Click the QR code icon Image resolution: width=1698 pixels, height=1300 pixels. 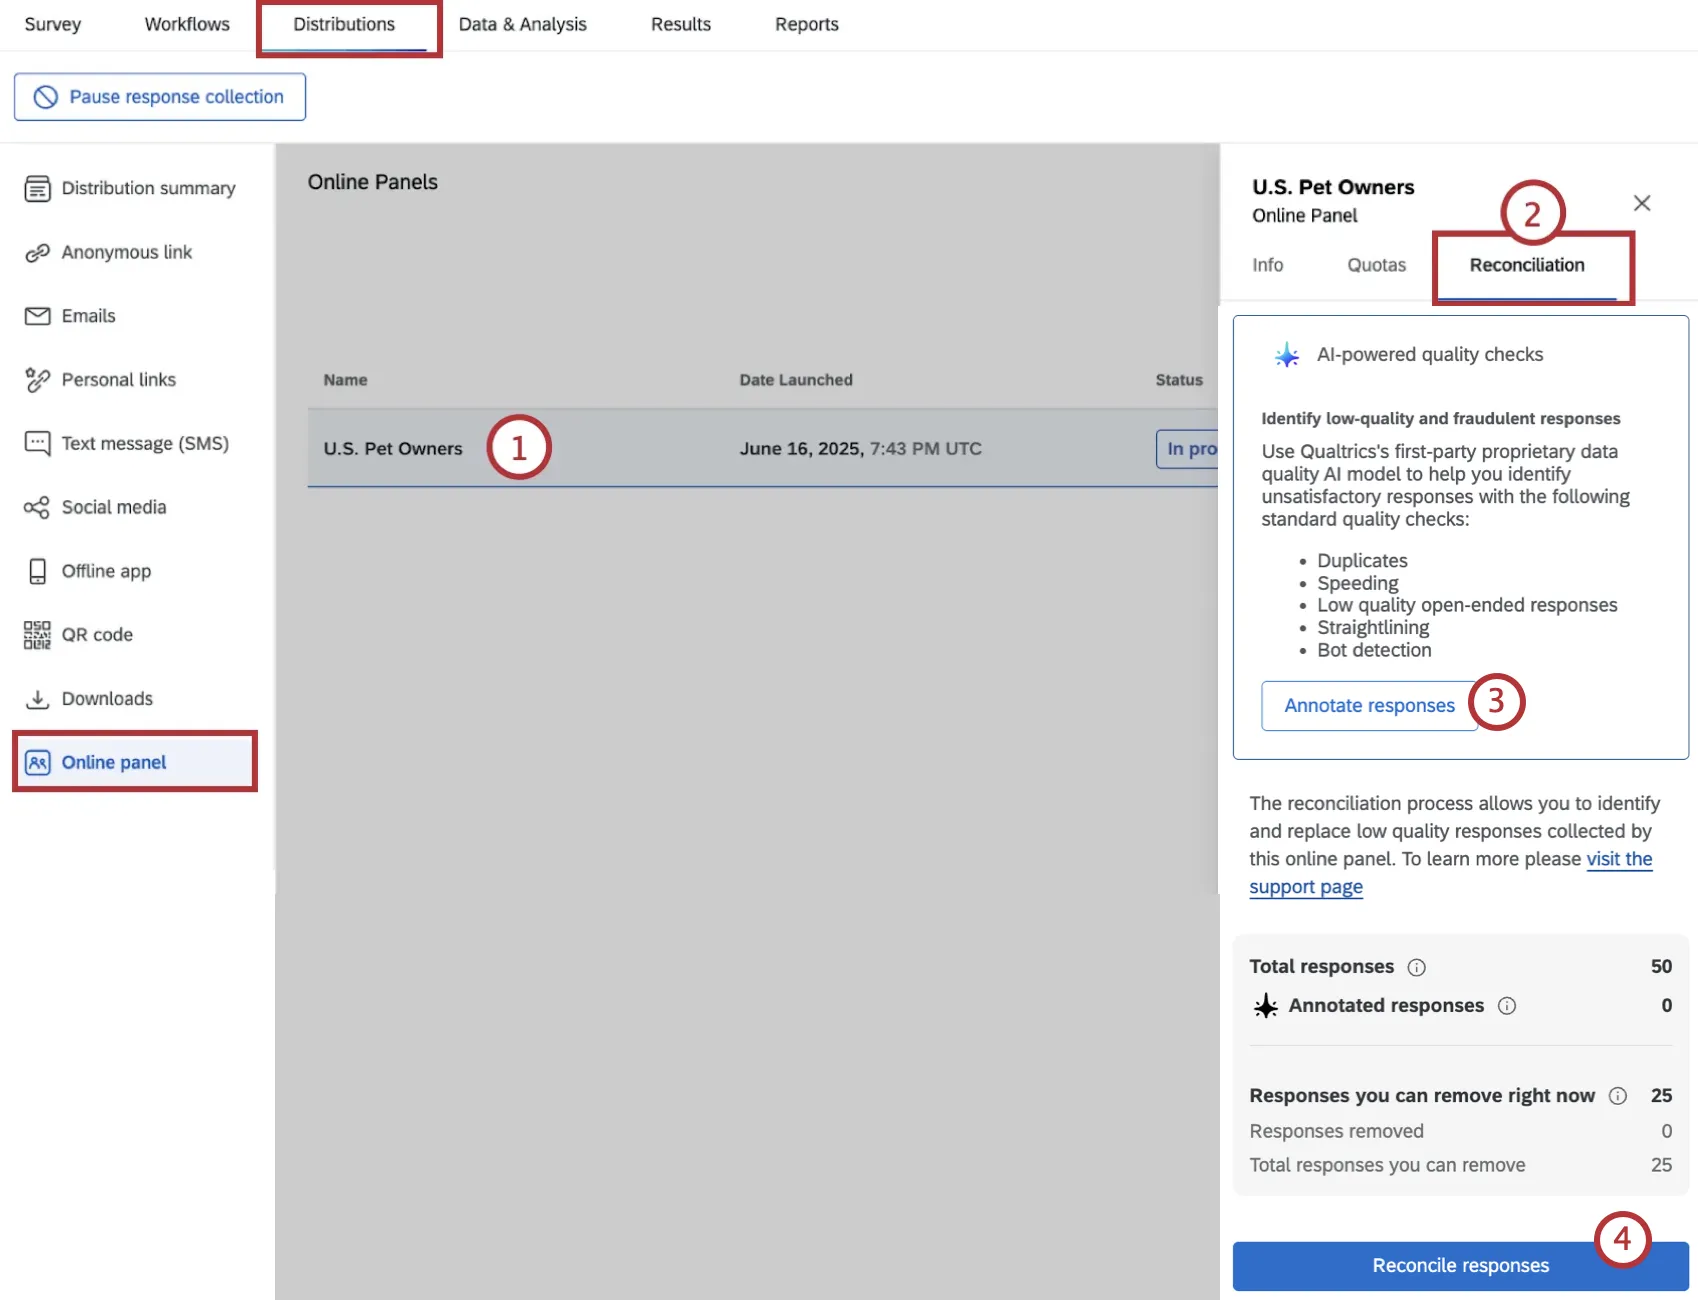tap(37, 635)
